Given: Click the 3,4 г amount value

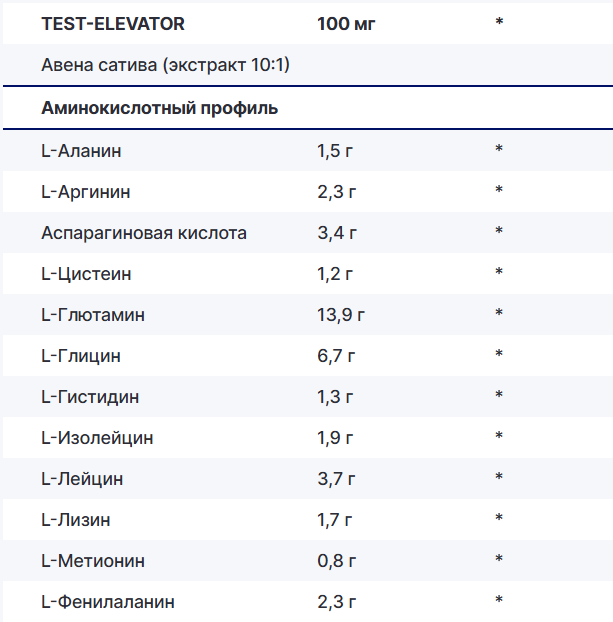Looking at the screenshot, I should tap(337, 233).
